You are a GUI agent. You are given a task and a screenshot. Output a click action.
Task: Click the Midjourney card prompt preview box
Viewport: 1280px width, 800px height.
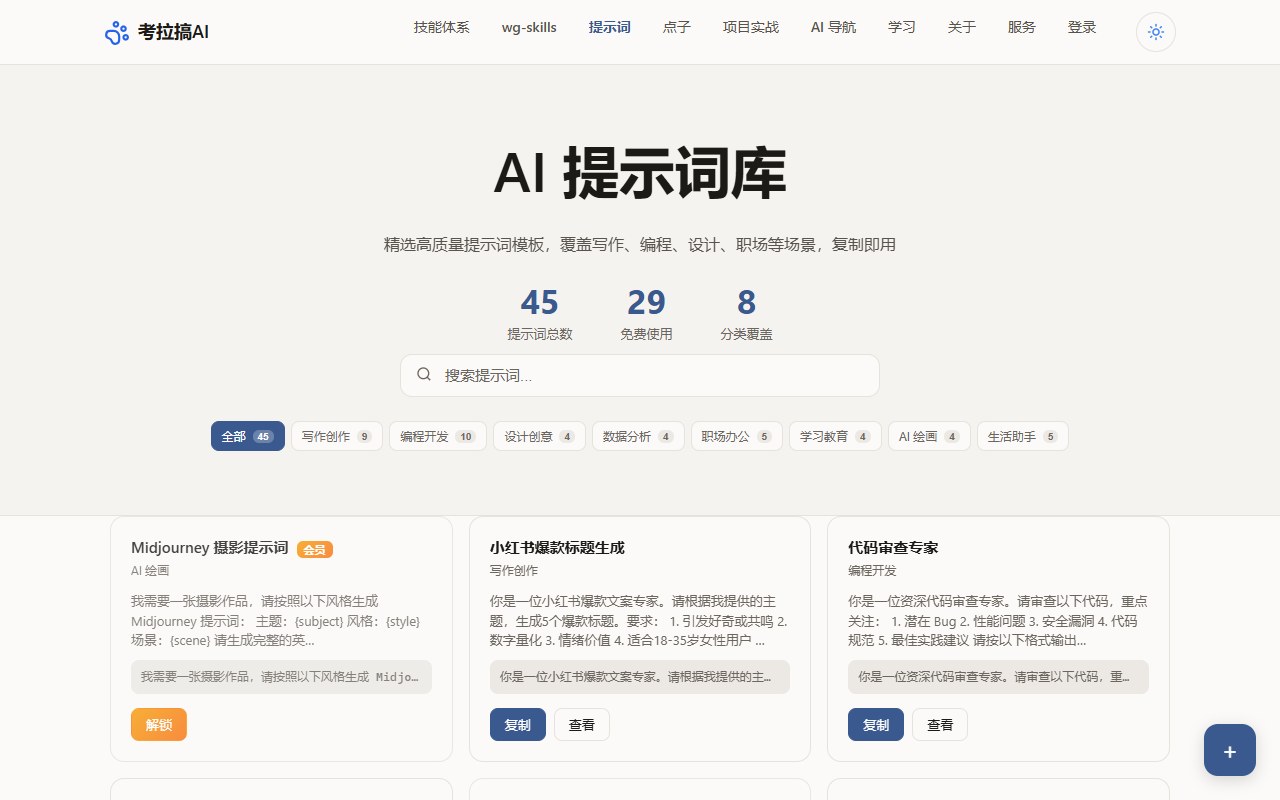tap(281, 677)
